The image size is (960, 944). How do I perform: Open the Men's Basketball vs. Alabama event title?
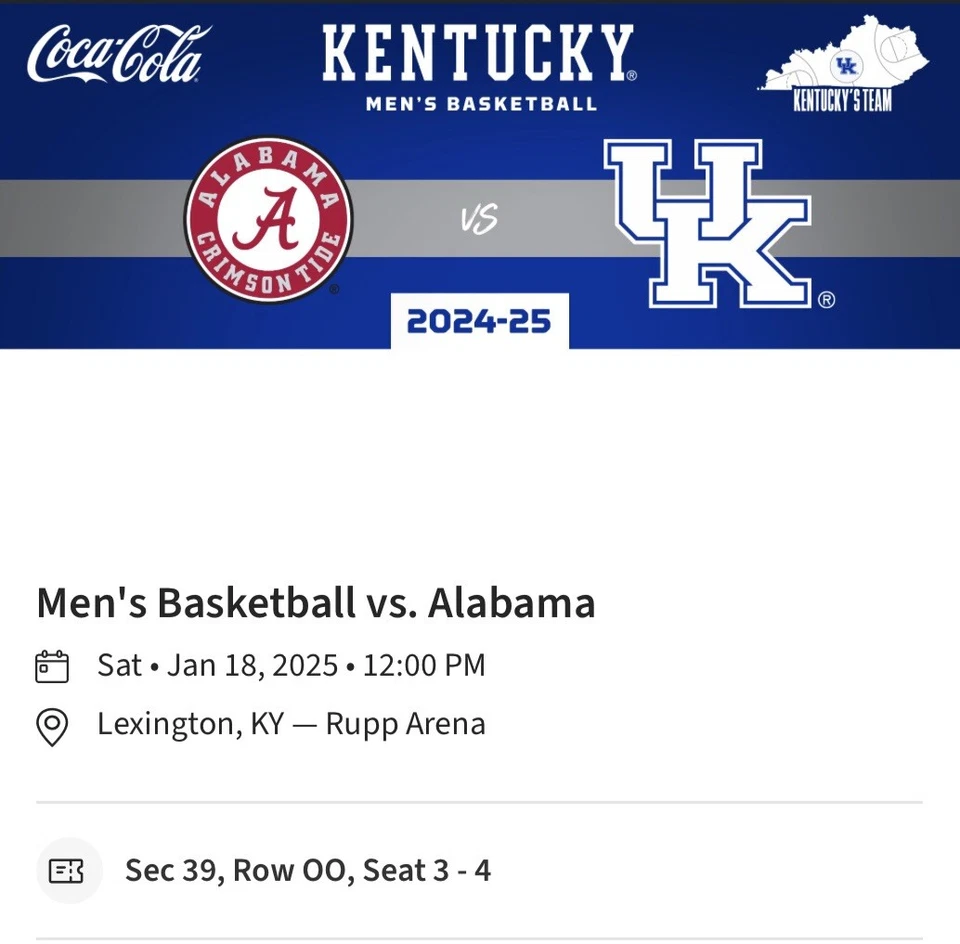click(x=315, y=602)
